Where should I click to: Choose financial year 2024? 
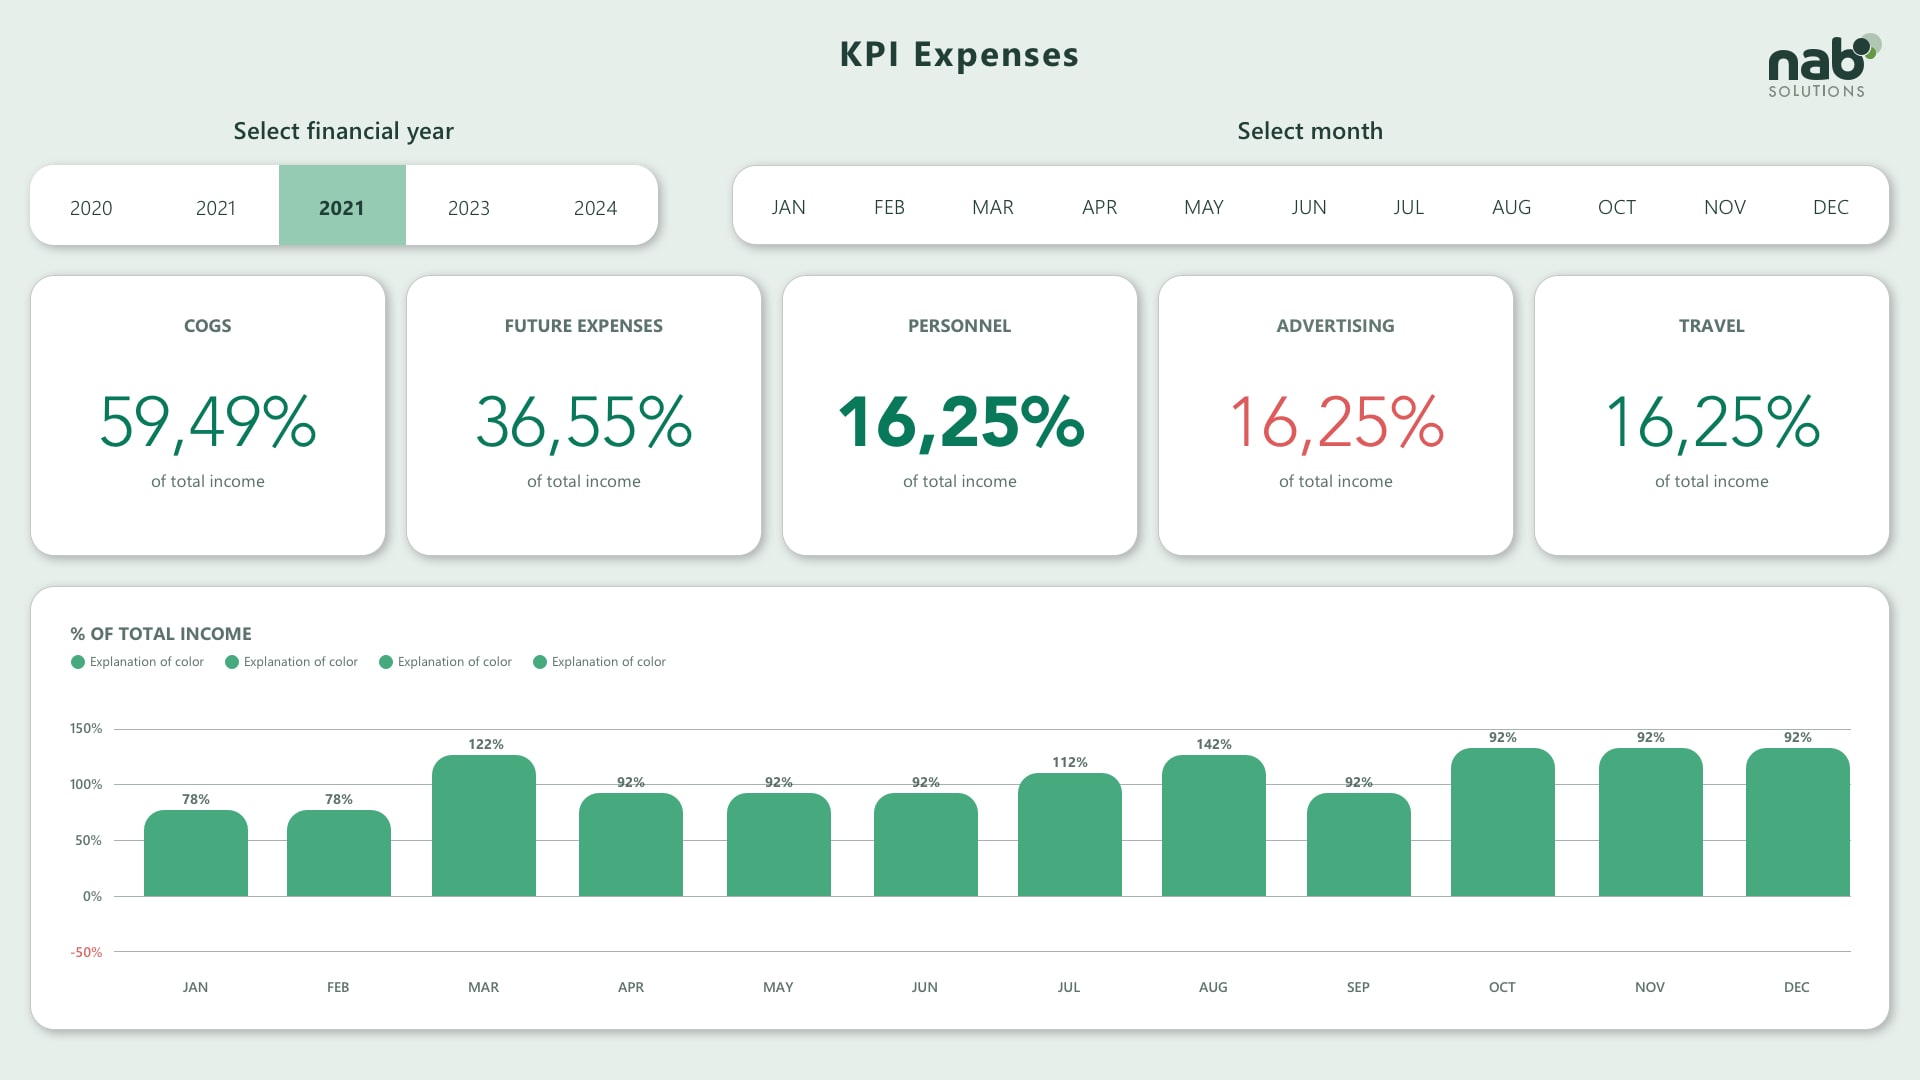coord(595,208)
